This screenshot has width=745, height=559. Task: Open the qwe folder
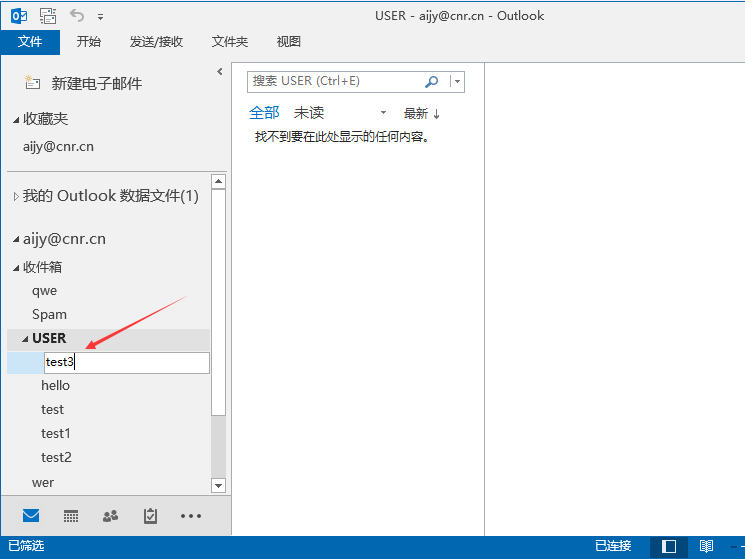point(45,291)
